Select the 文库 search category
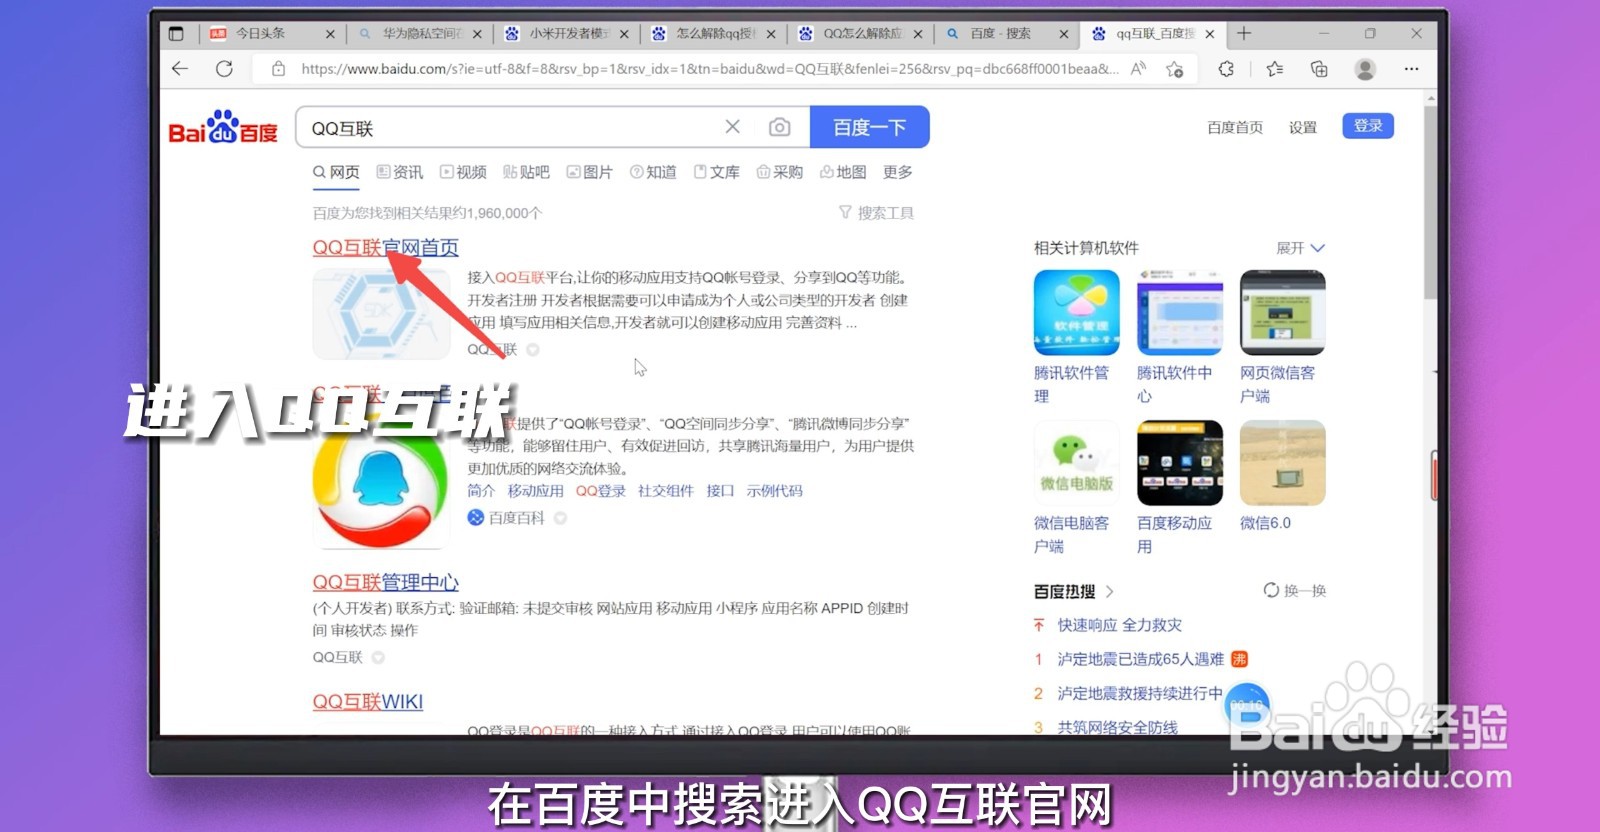This screenshot has height=832, width=1600. pos(716,172)
